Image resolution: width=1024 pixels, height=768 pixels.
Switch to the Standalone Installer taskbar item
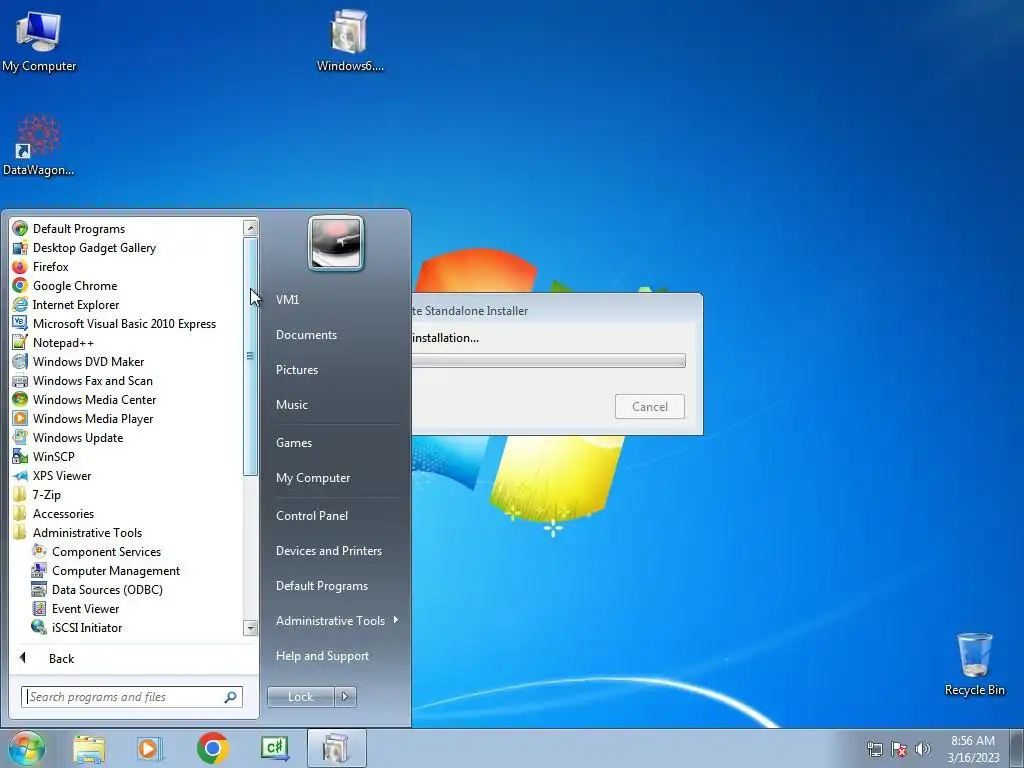(x=336, y=748)
